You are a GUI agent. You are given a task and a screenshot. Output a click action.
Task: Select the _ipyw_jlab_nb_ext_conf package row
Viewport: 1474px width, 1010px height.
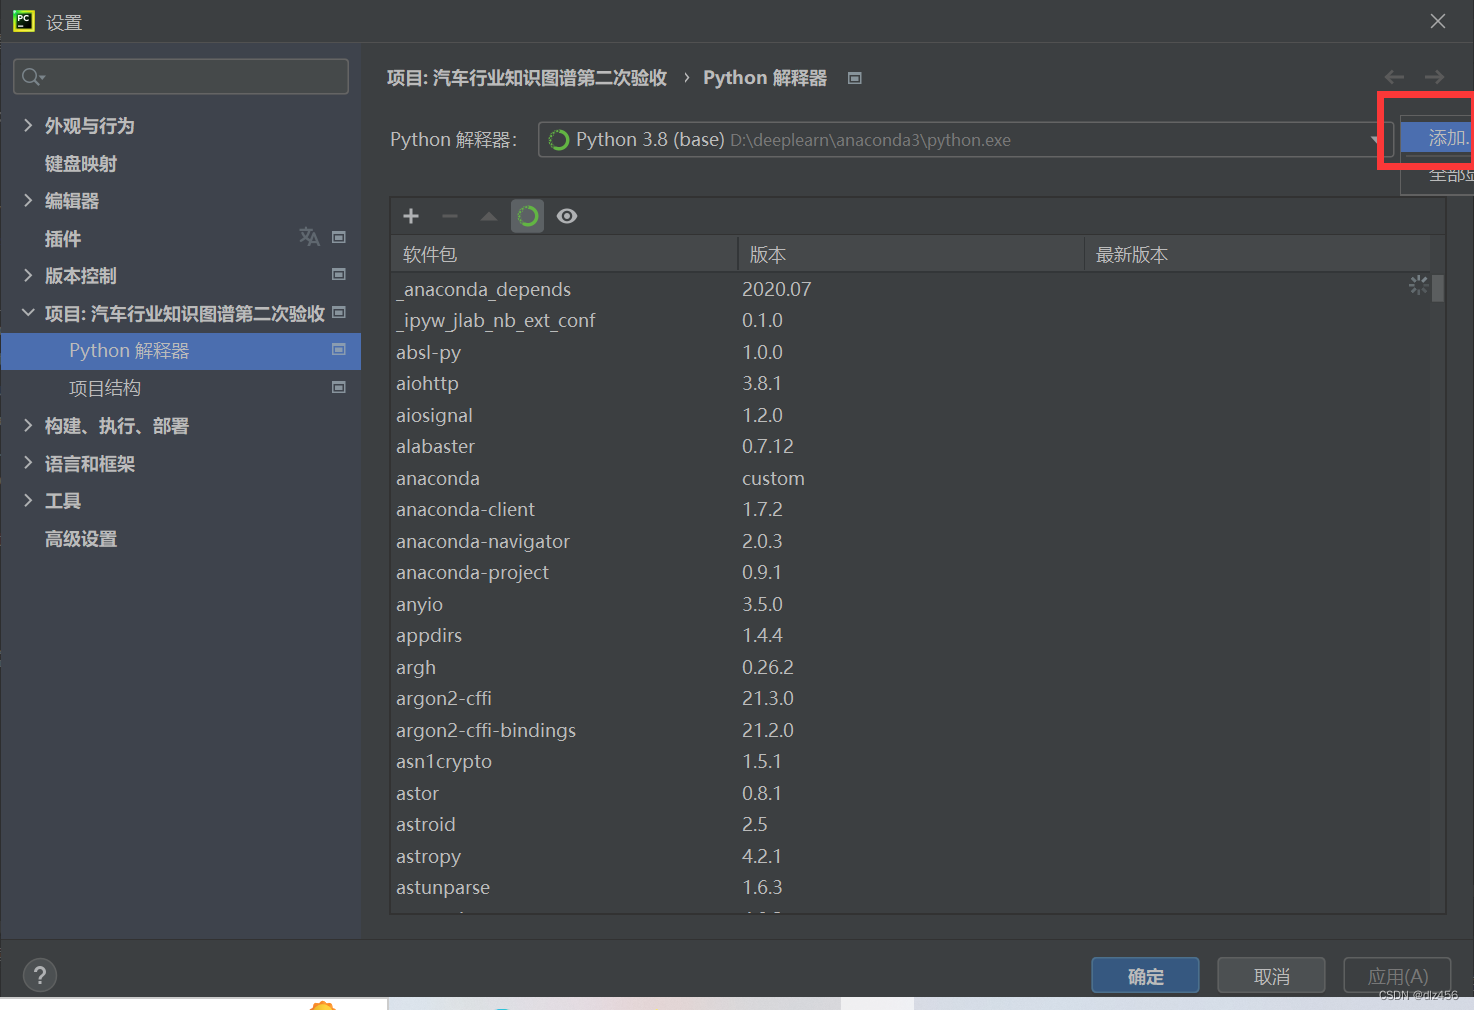click(911, 320)
